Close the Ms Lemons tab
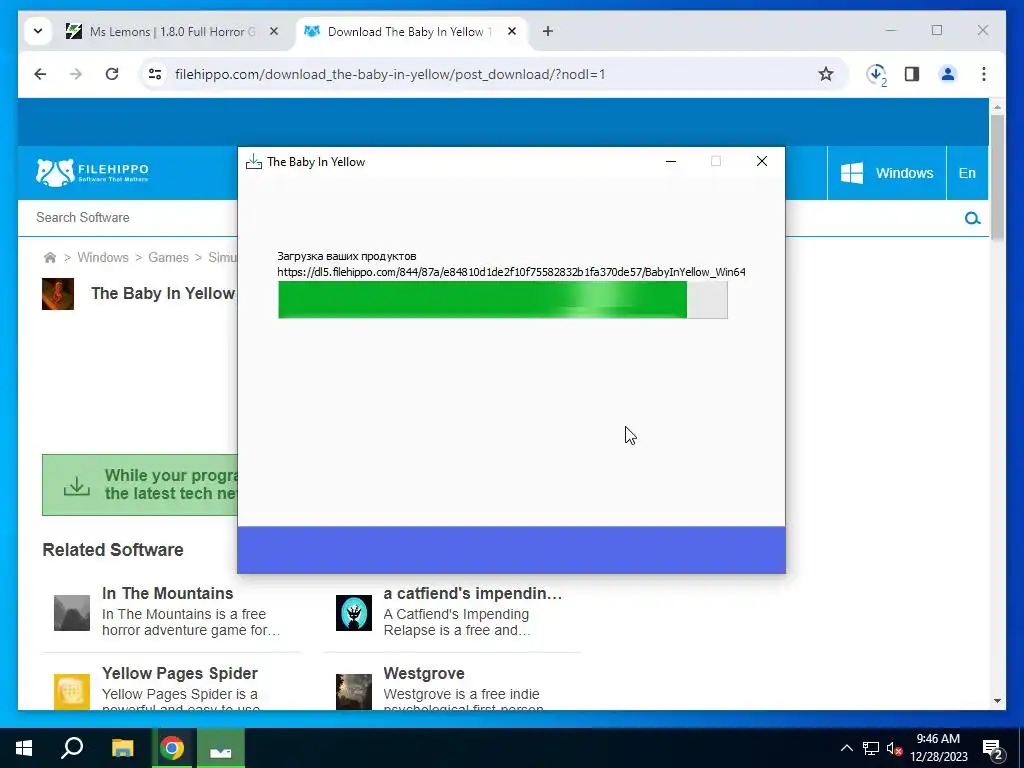The image size is (1024, 768). 274,31
